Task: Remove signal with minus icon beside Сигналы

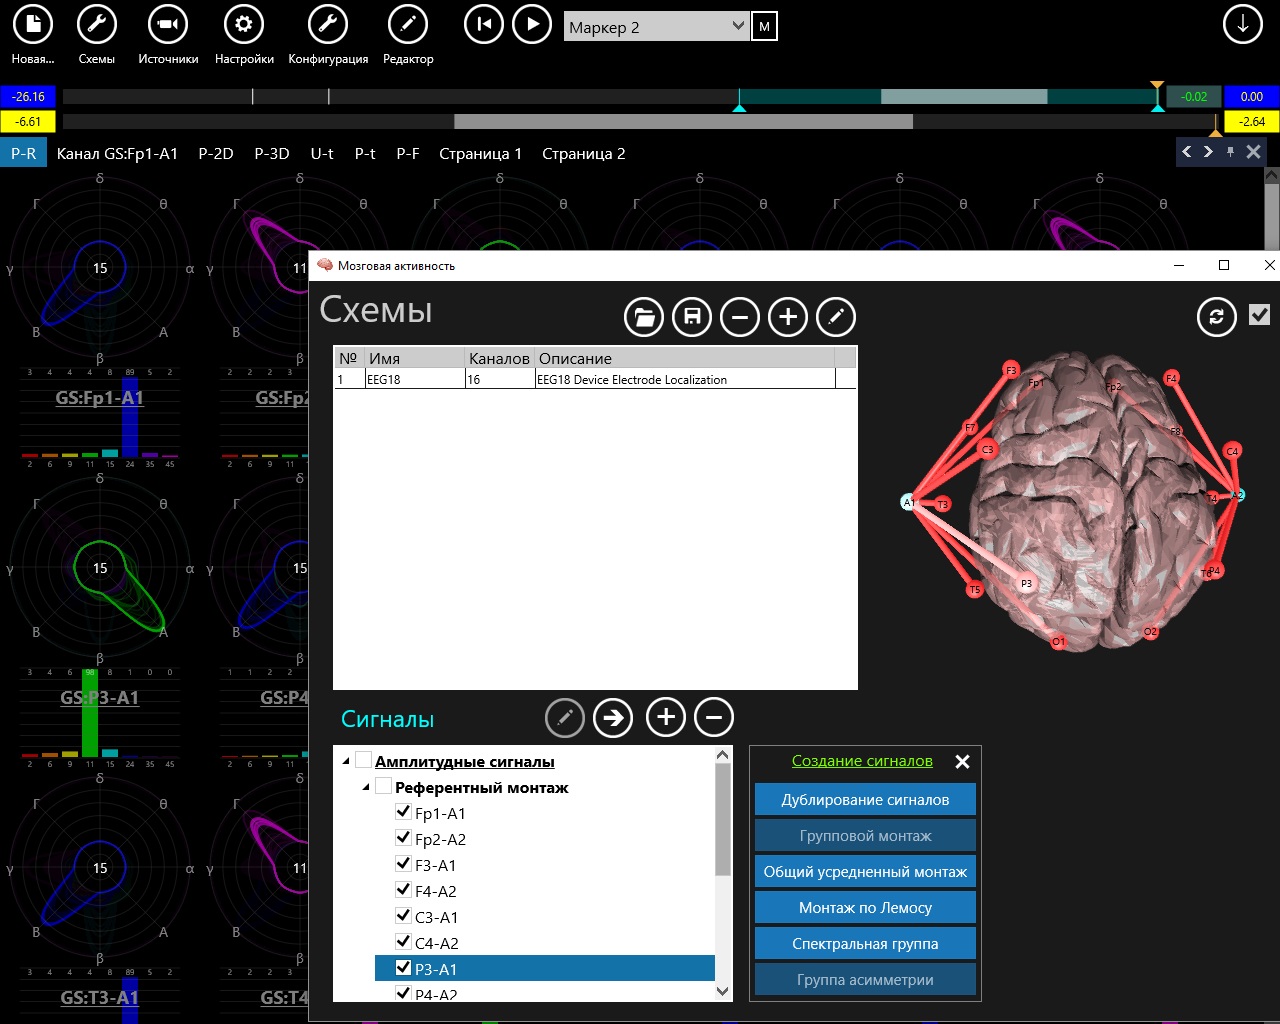Action: [714, 717]
